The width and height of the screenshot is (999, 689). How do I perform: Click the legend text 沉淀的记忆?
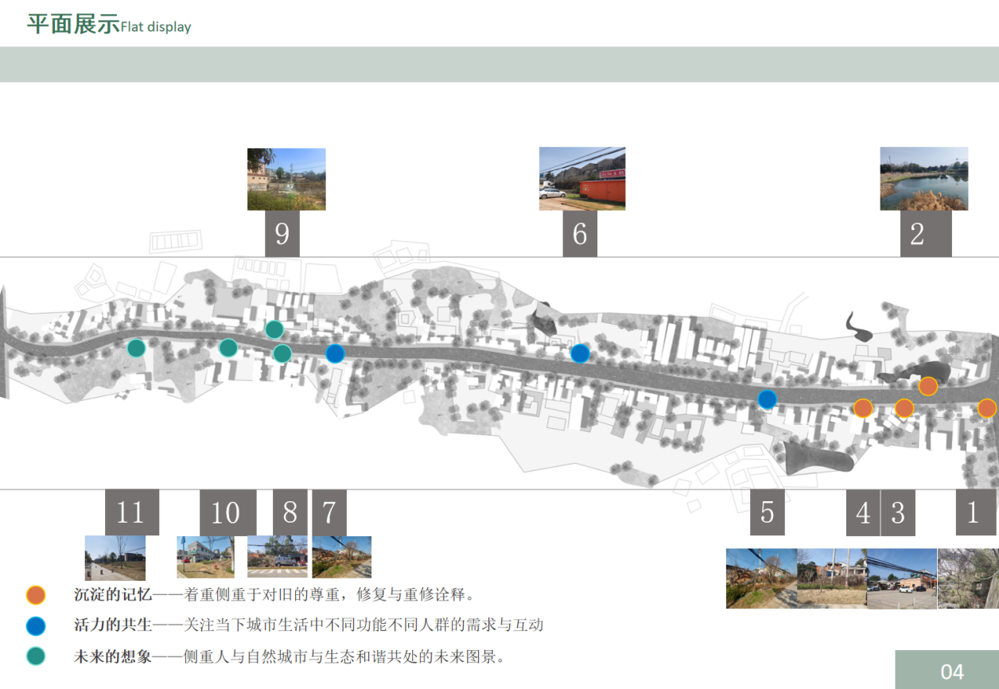tap(113, 595)
